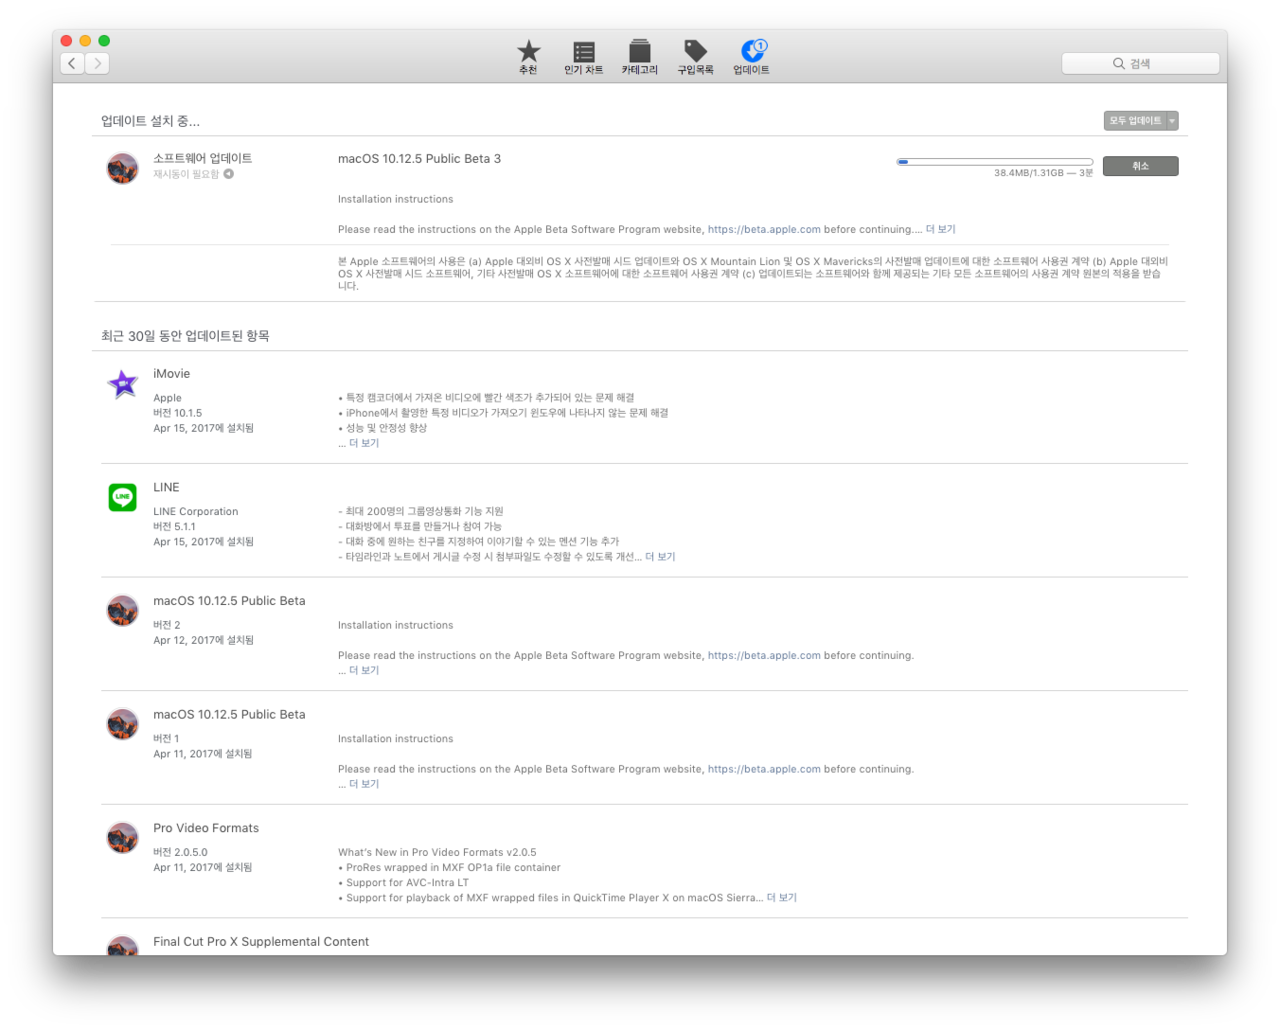Click the Apple developer name under iMovie
The height and width of the screenshot is (1031, 1280).
(168, 398)
